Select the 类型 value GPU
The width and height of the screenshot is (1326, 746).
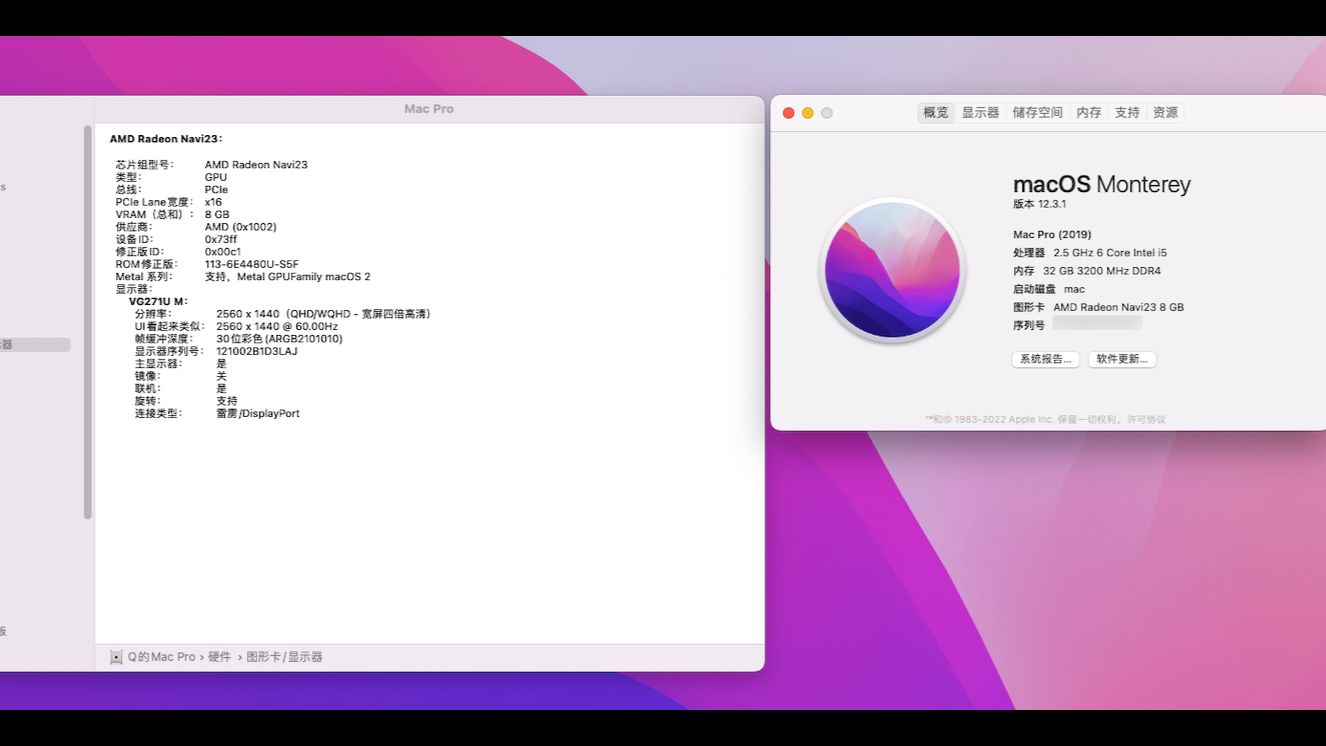[216, 177]
